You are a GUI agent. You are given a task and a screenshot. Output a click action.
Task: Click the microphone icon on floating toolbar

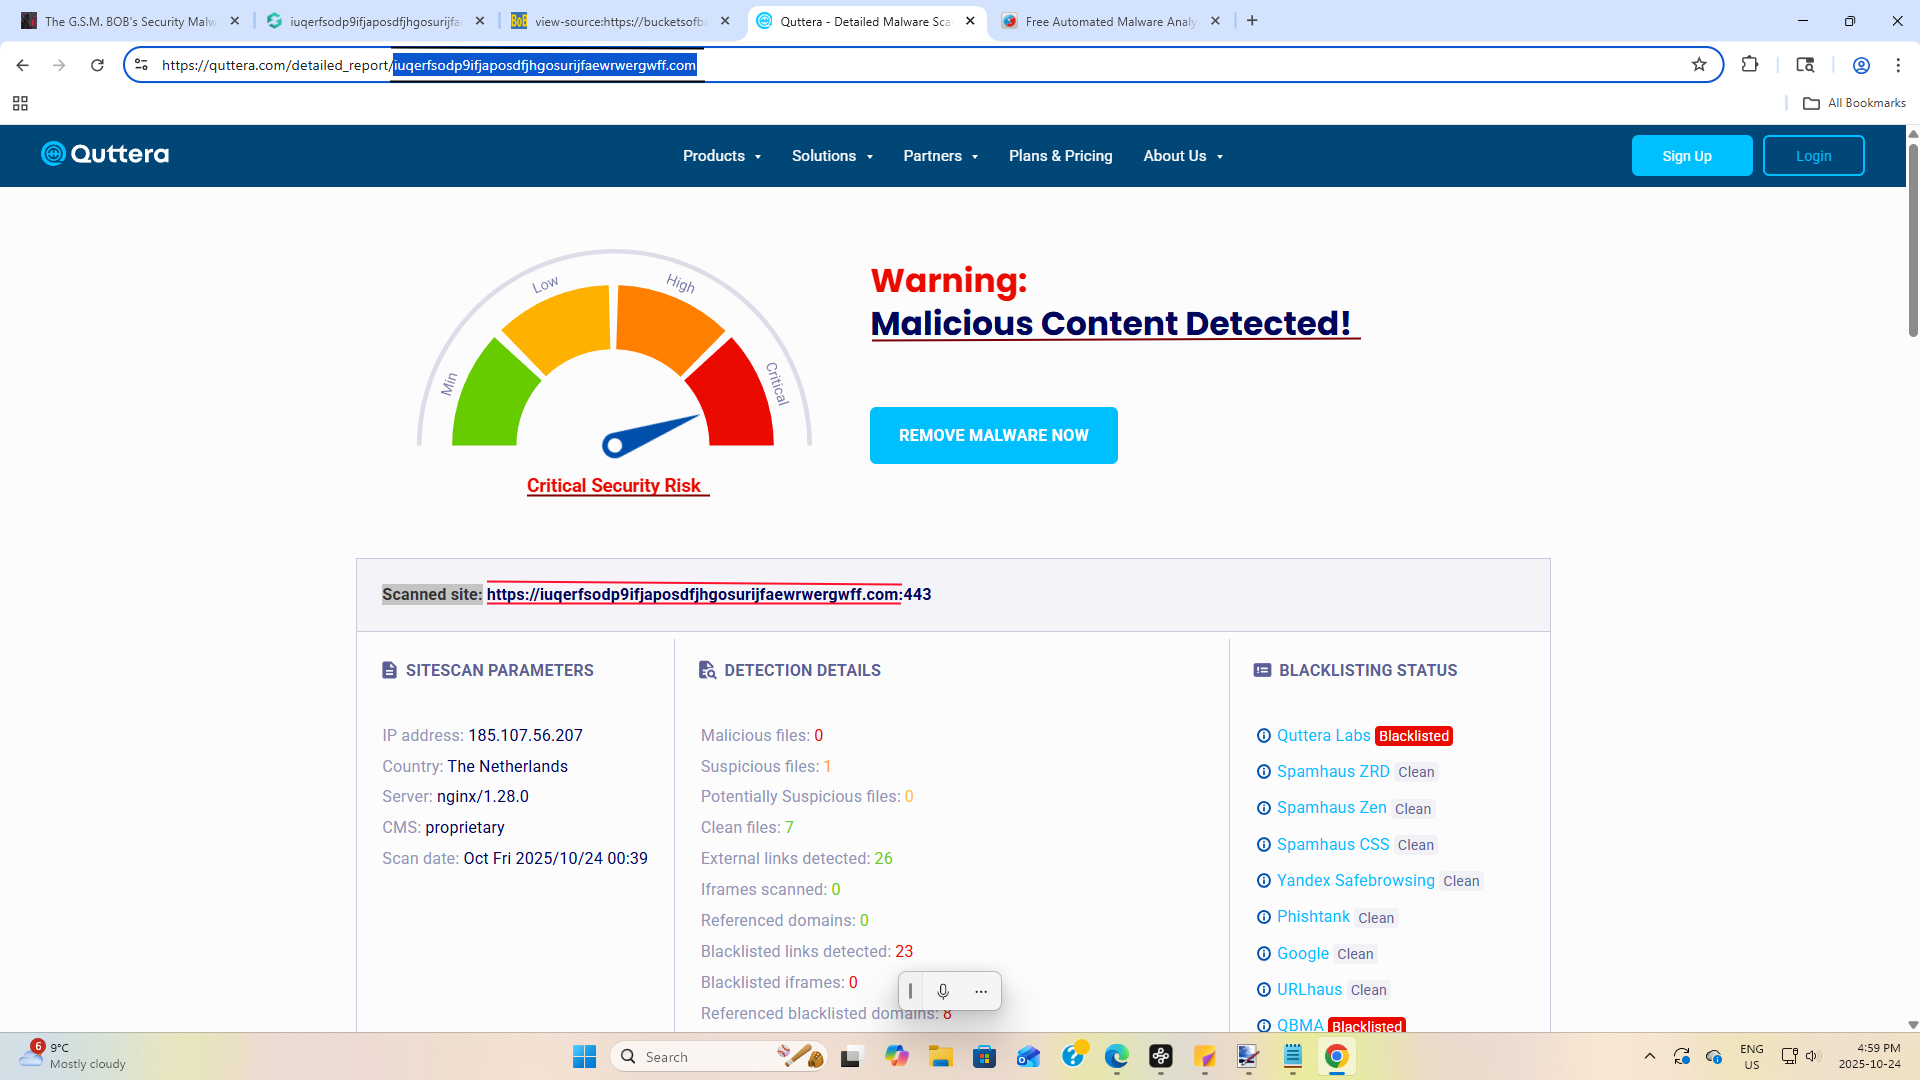tap(943, 991)
